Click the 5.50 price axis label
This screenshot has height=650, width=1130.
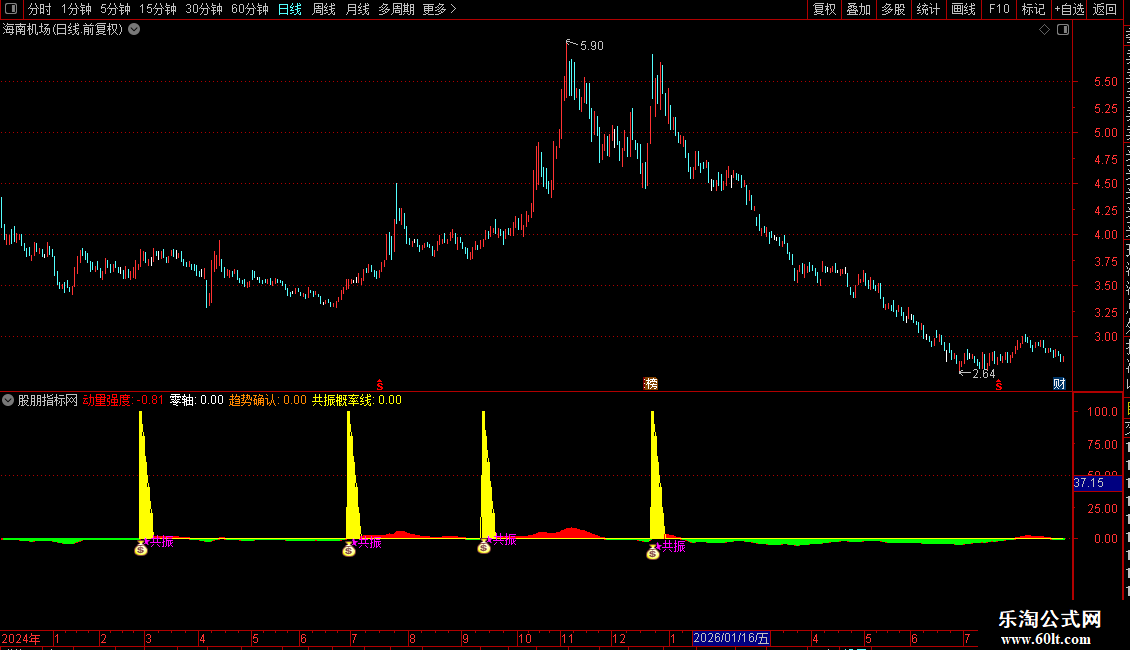pyautogui.click(x=1105, y=82)
